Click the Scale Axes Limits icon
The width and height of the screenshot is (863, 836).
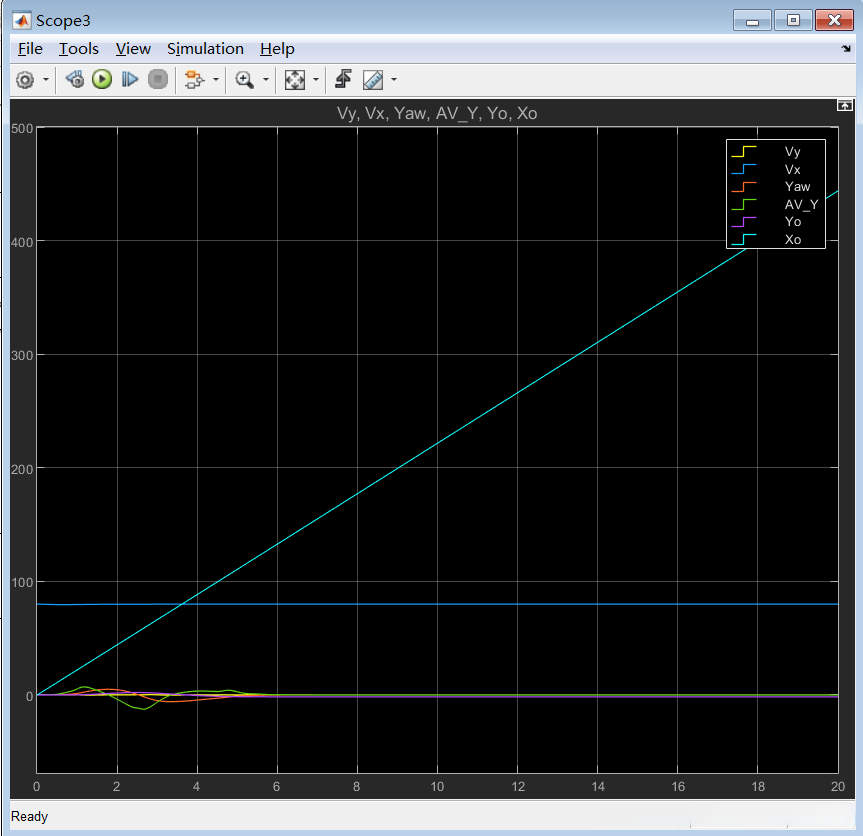coord(294,80)
